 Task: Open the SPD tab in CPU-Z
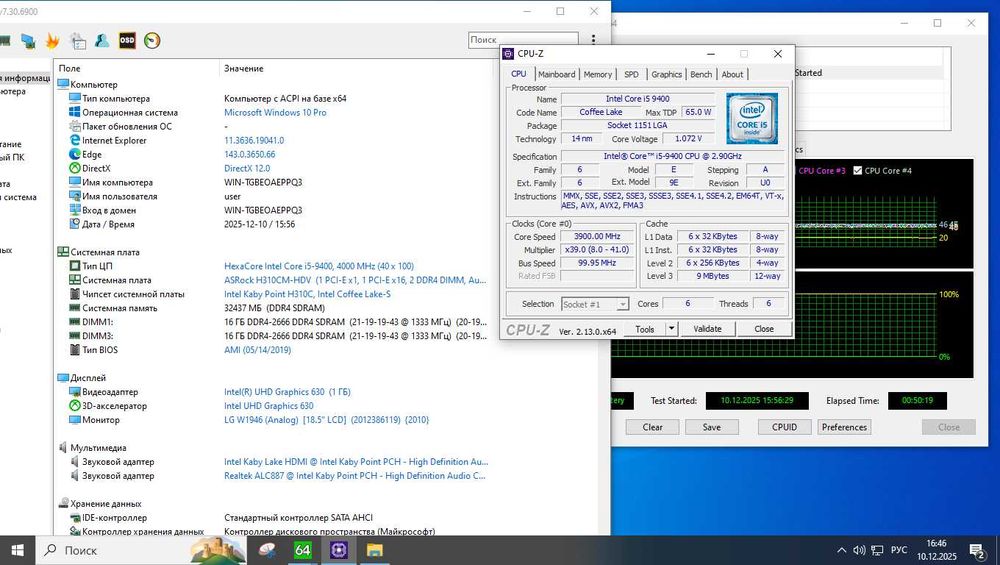pos(631,74)
